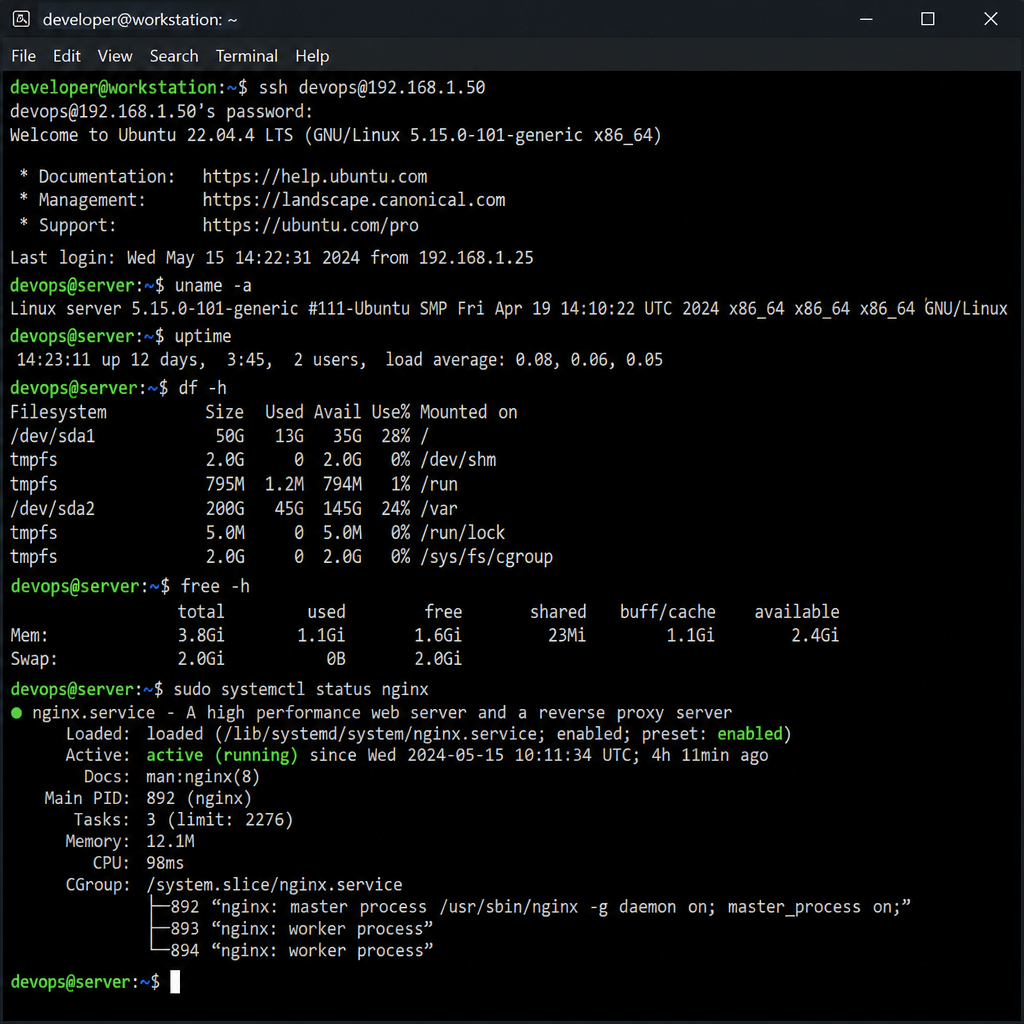Click the /run/lock mount row
Screen dimensions: 1024x1024
[257, 533]
